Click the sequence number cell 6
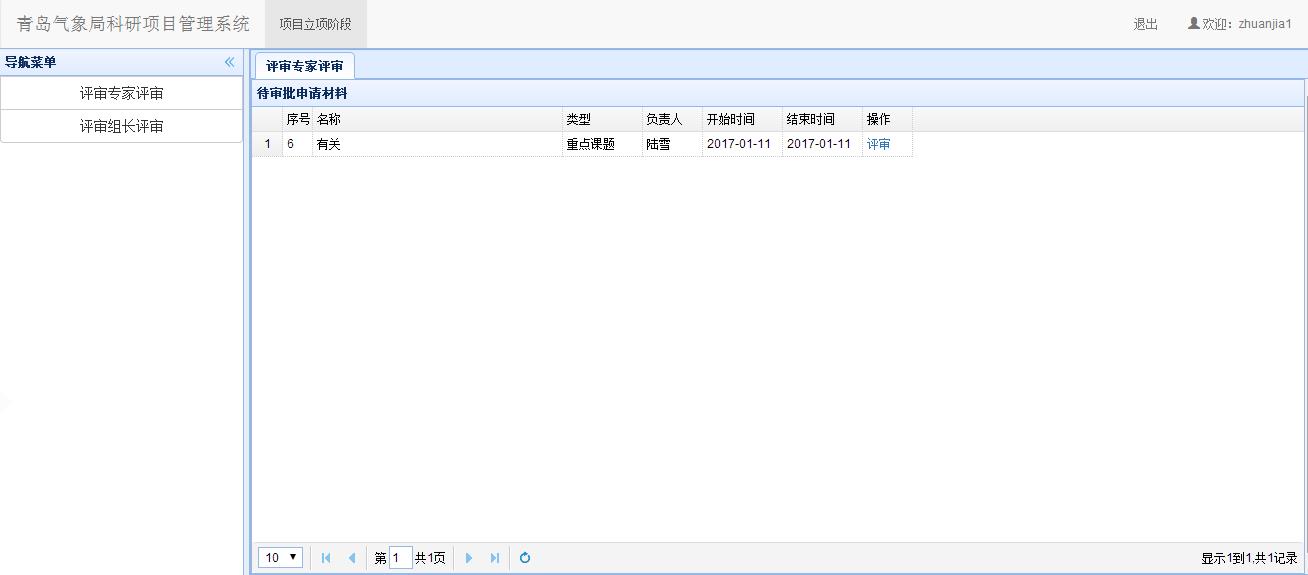This screenshot has height=575, width=1308. 298,144
